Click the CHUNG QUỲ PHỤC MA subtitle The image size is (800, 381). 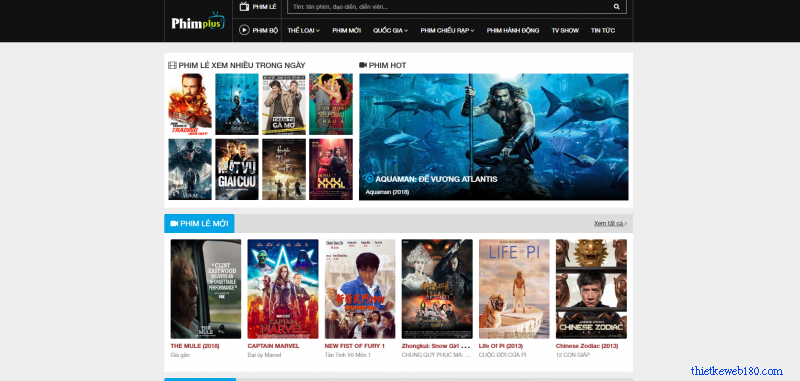tap(436, 355)
